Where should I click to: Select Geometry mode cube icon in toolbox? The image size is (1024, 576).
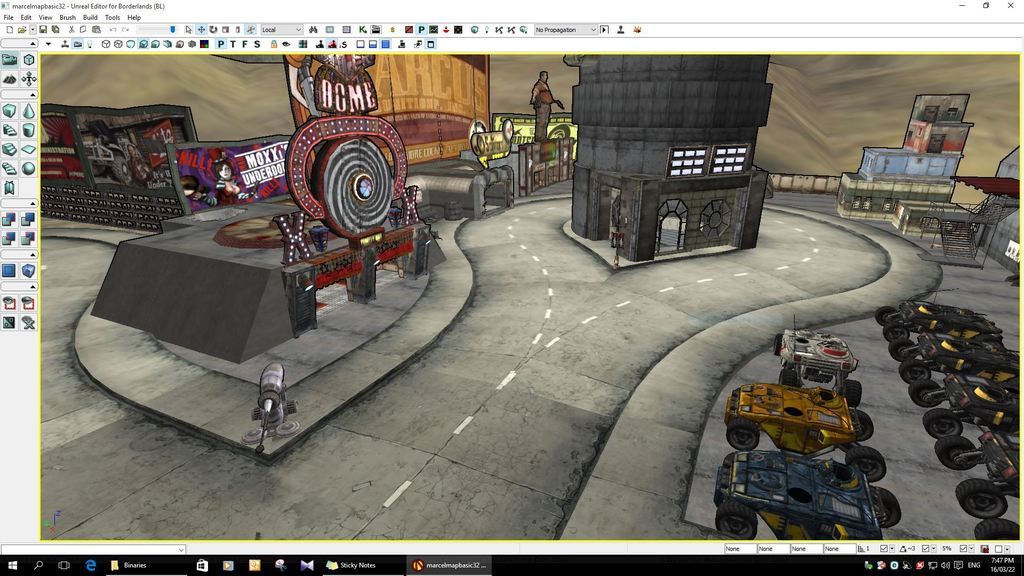(29, 59)
